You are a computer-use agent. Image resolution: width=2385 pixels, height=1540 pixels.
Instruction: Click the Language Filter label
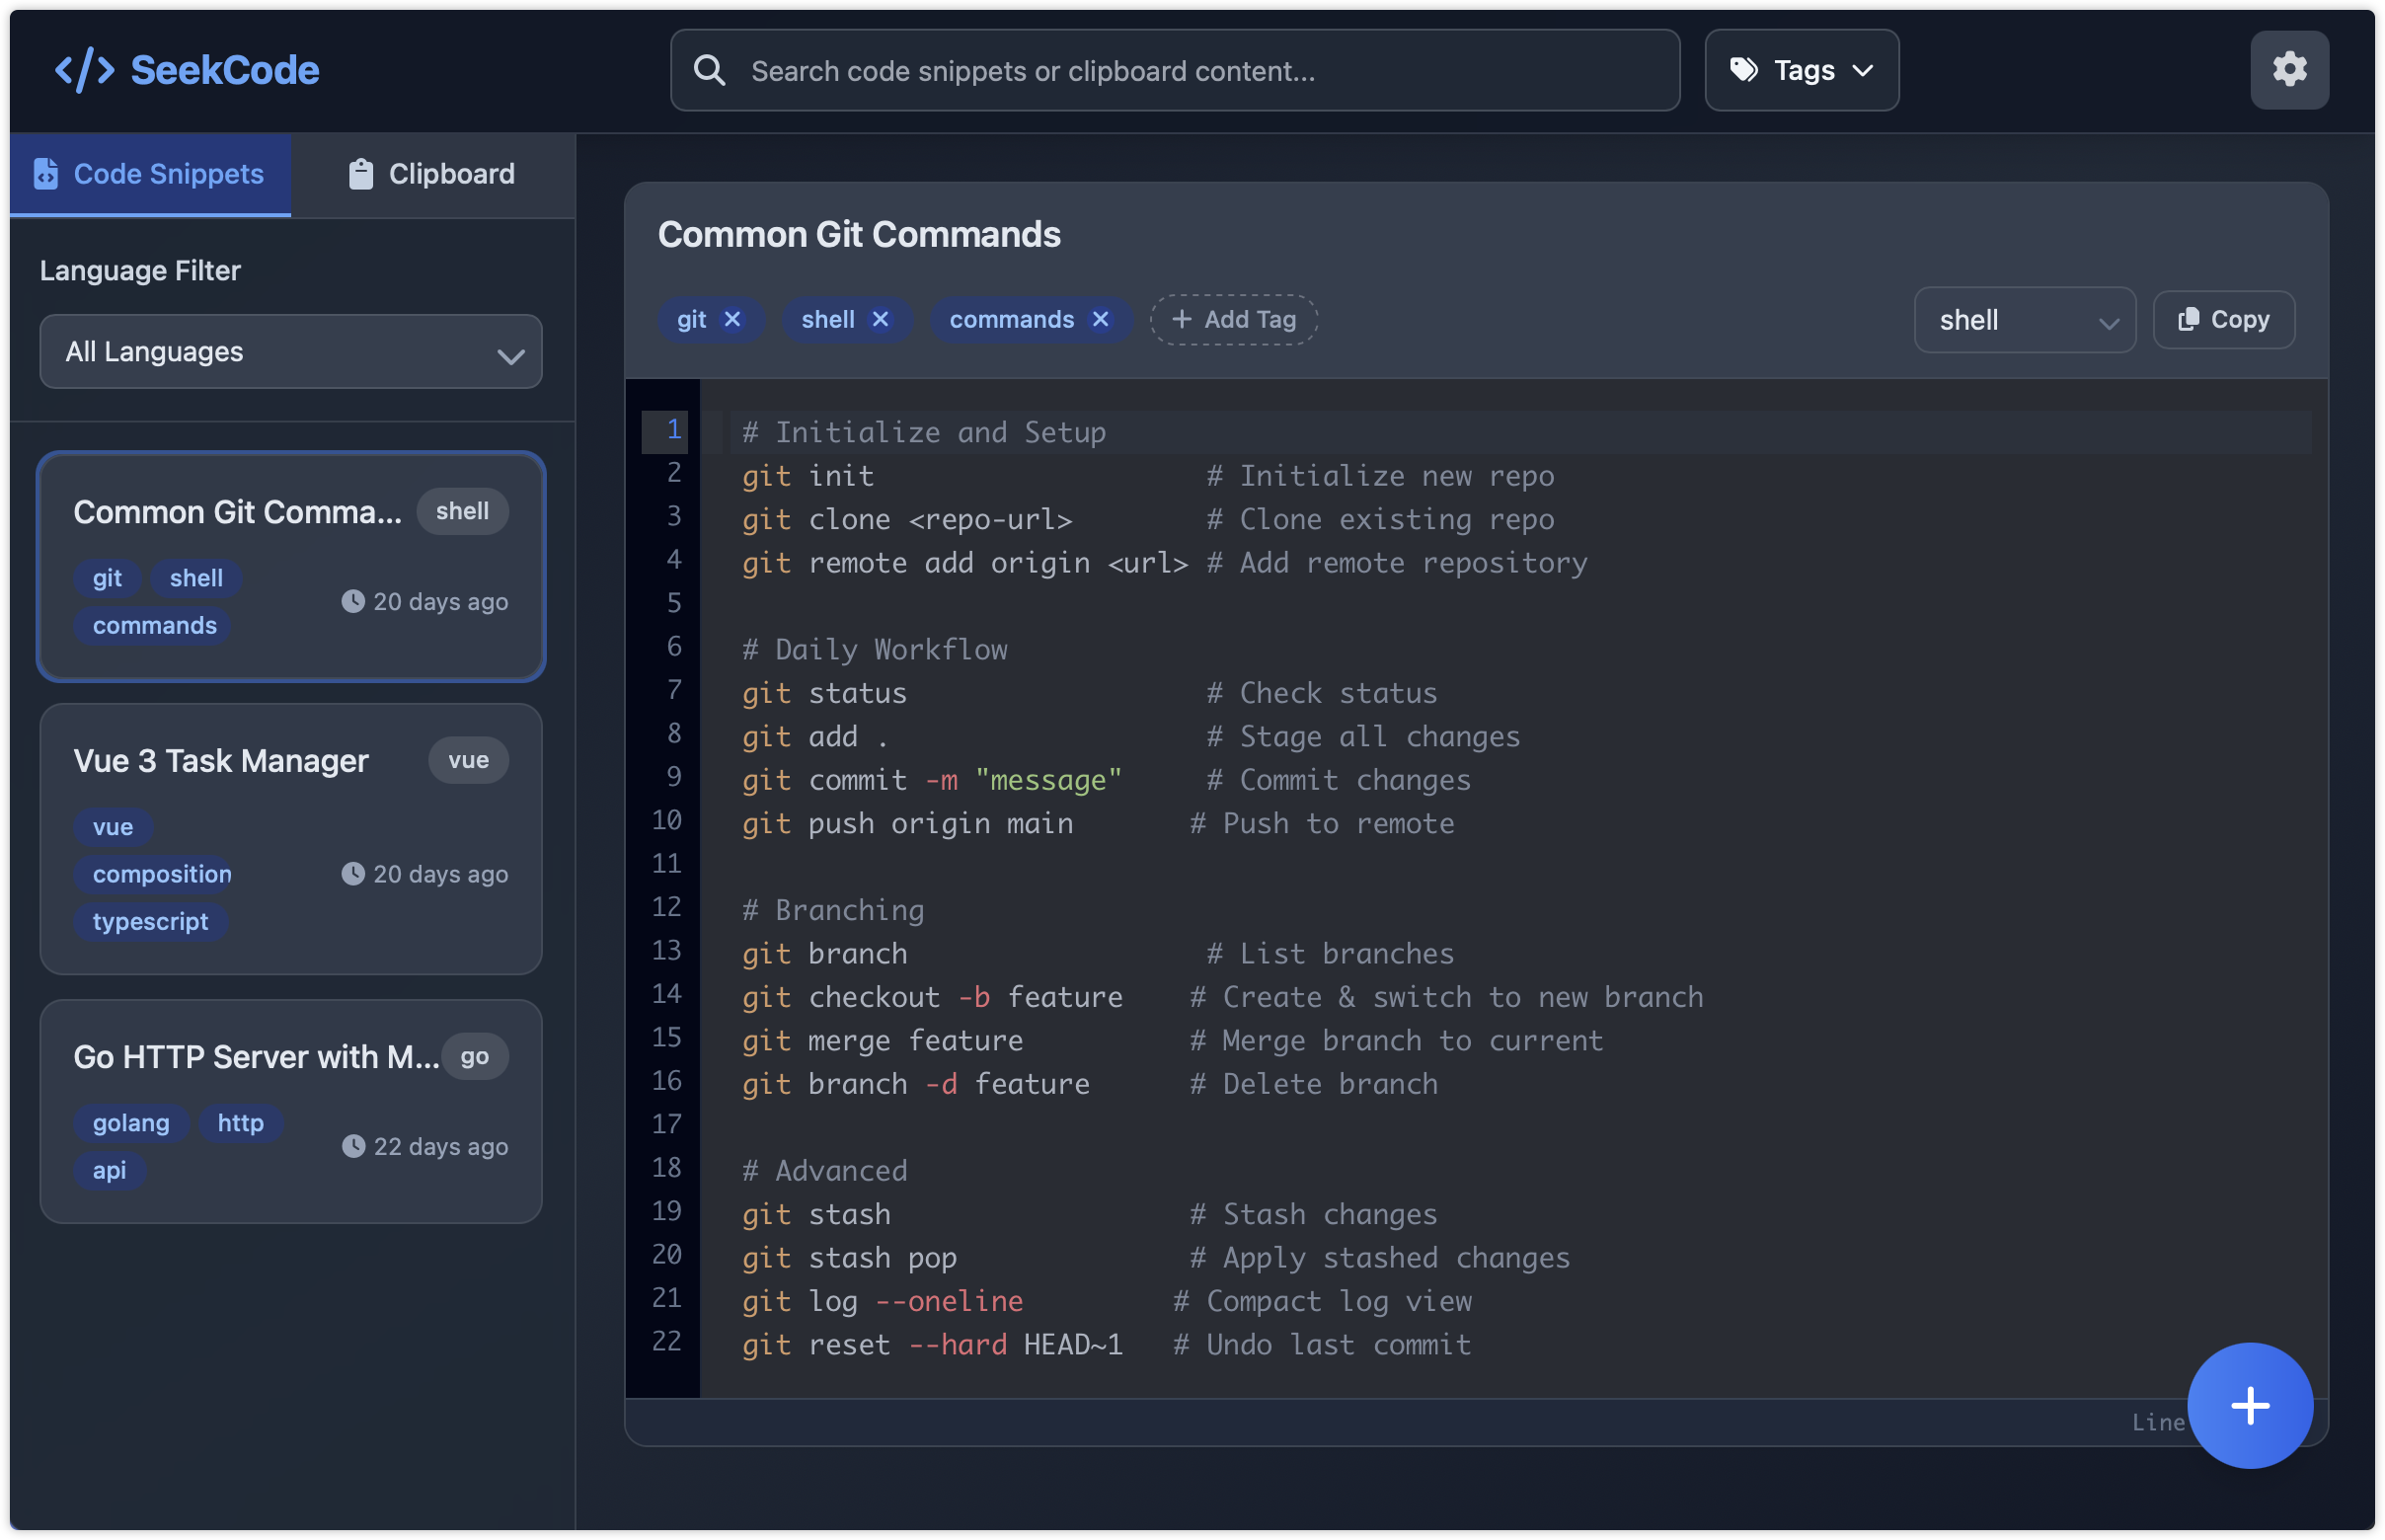click(x=140, y=270)
